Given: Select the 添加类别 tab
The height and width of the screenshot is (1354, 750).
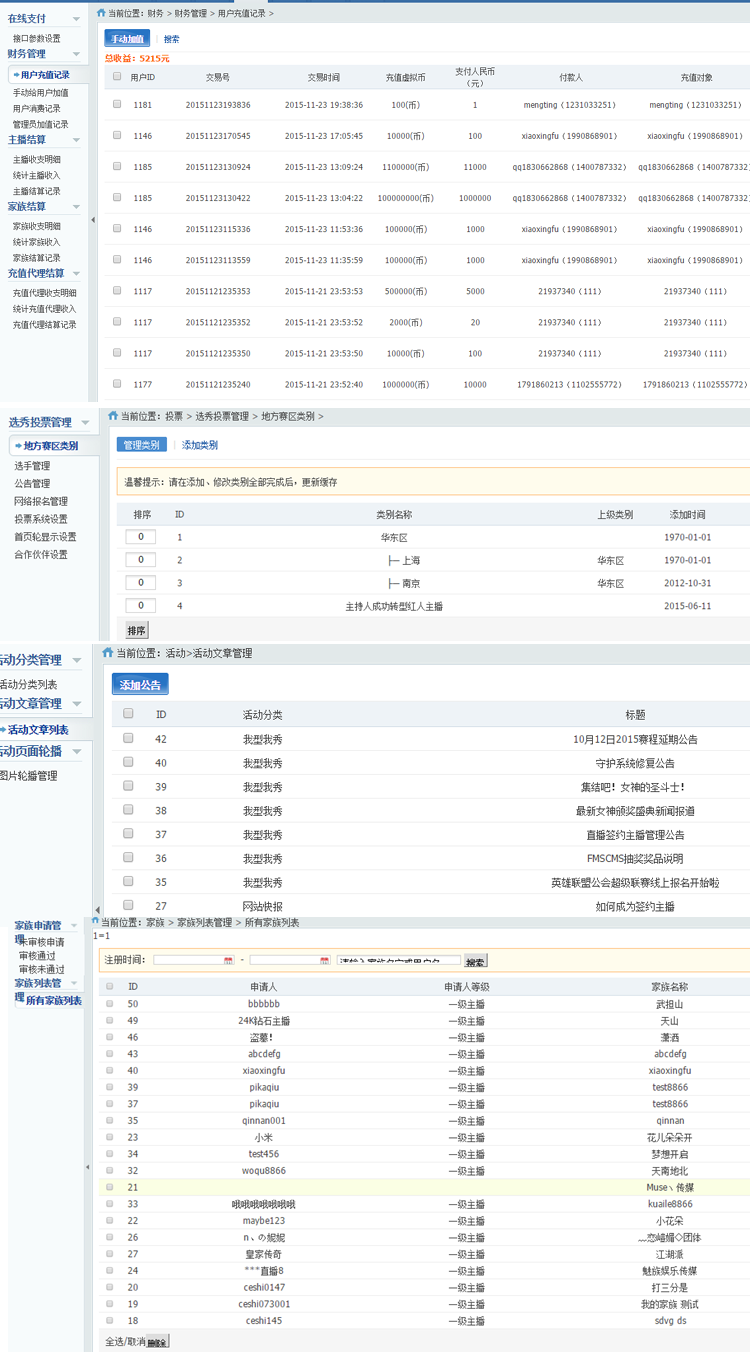Looking at the screenshot, I should click(200, 445).
